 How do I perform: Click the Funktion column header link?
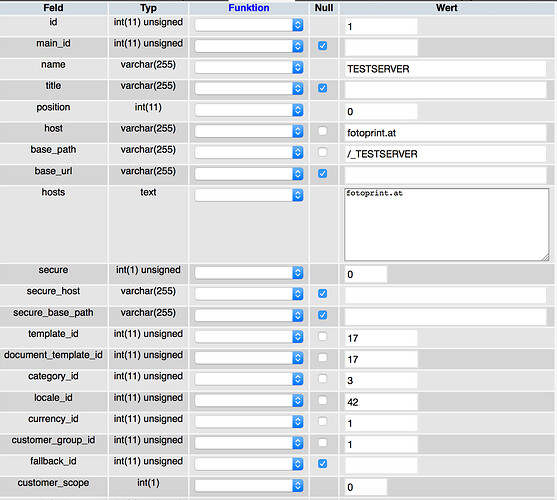(249, 8)
